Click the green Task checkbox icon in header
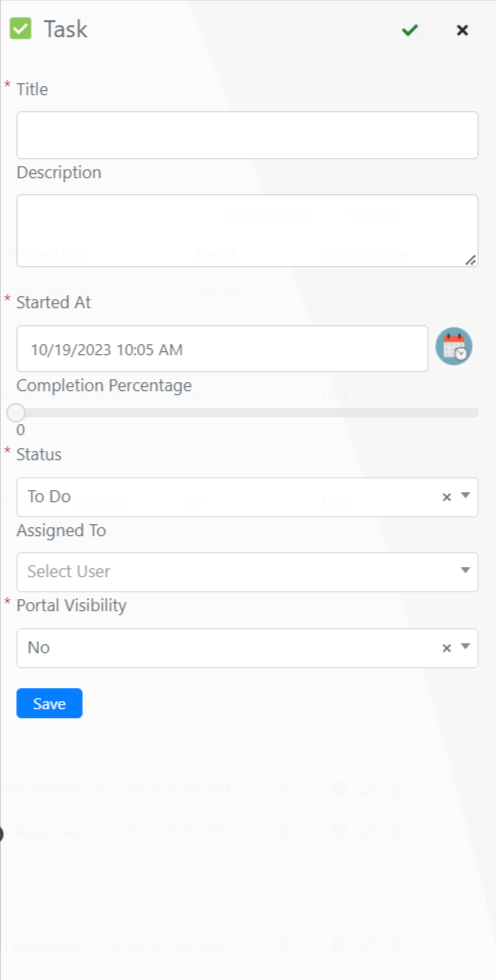Image resolution: width=496 pixels, height=980 pixels. click(x=21, y=29)
